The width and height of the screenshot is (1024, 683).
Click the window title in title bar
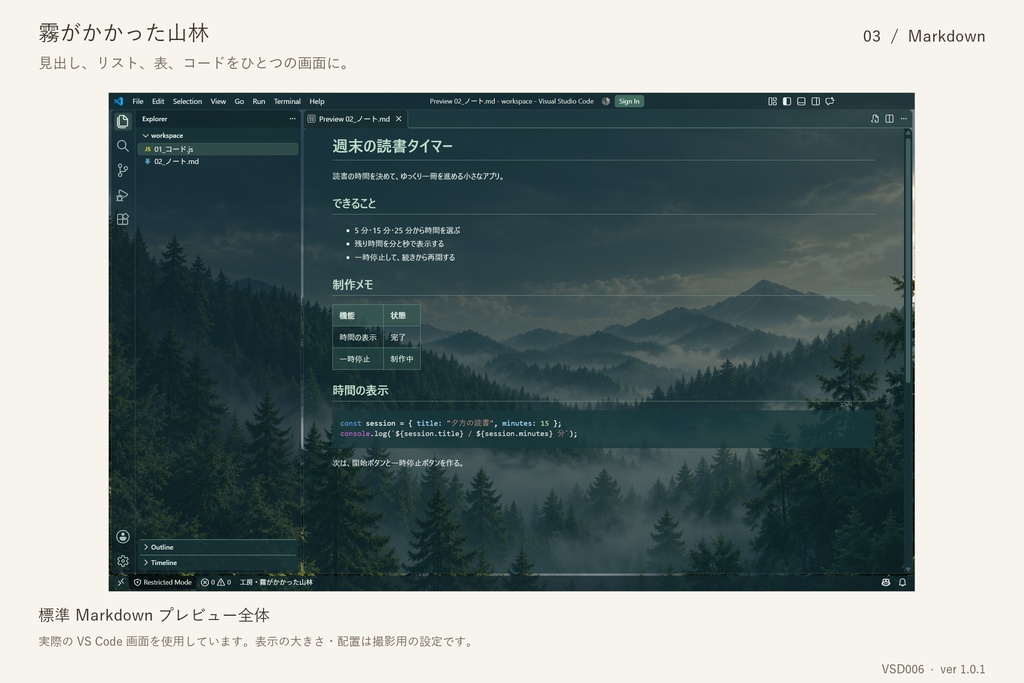511,101
